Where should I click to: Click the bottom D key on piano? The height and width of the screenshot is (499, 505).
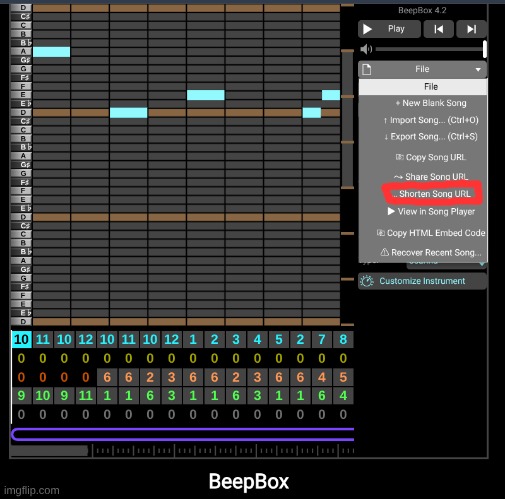[x=22, y=322]
